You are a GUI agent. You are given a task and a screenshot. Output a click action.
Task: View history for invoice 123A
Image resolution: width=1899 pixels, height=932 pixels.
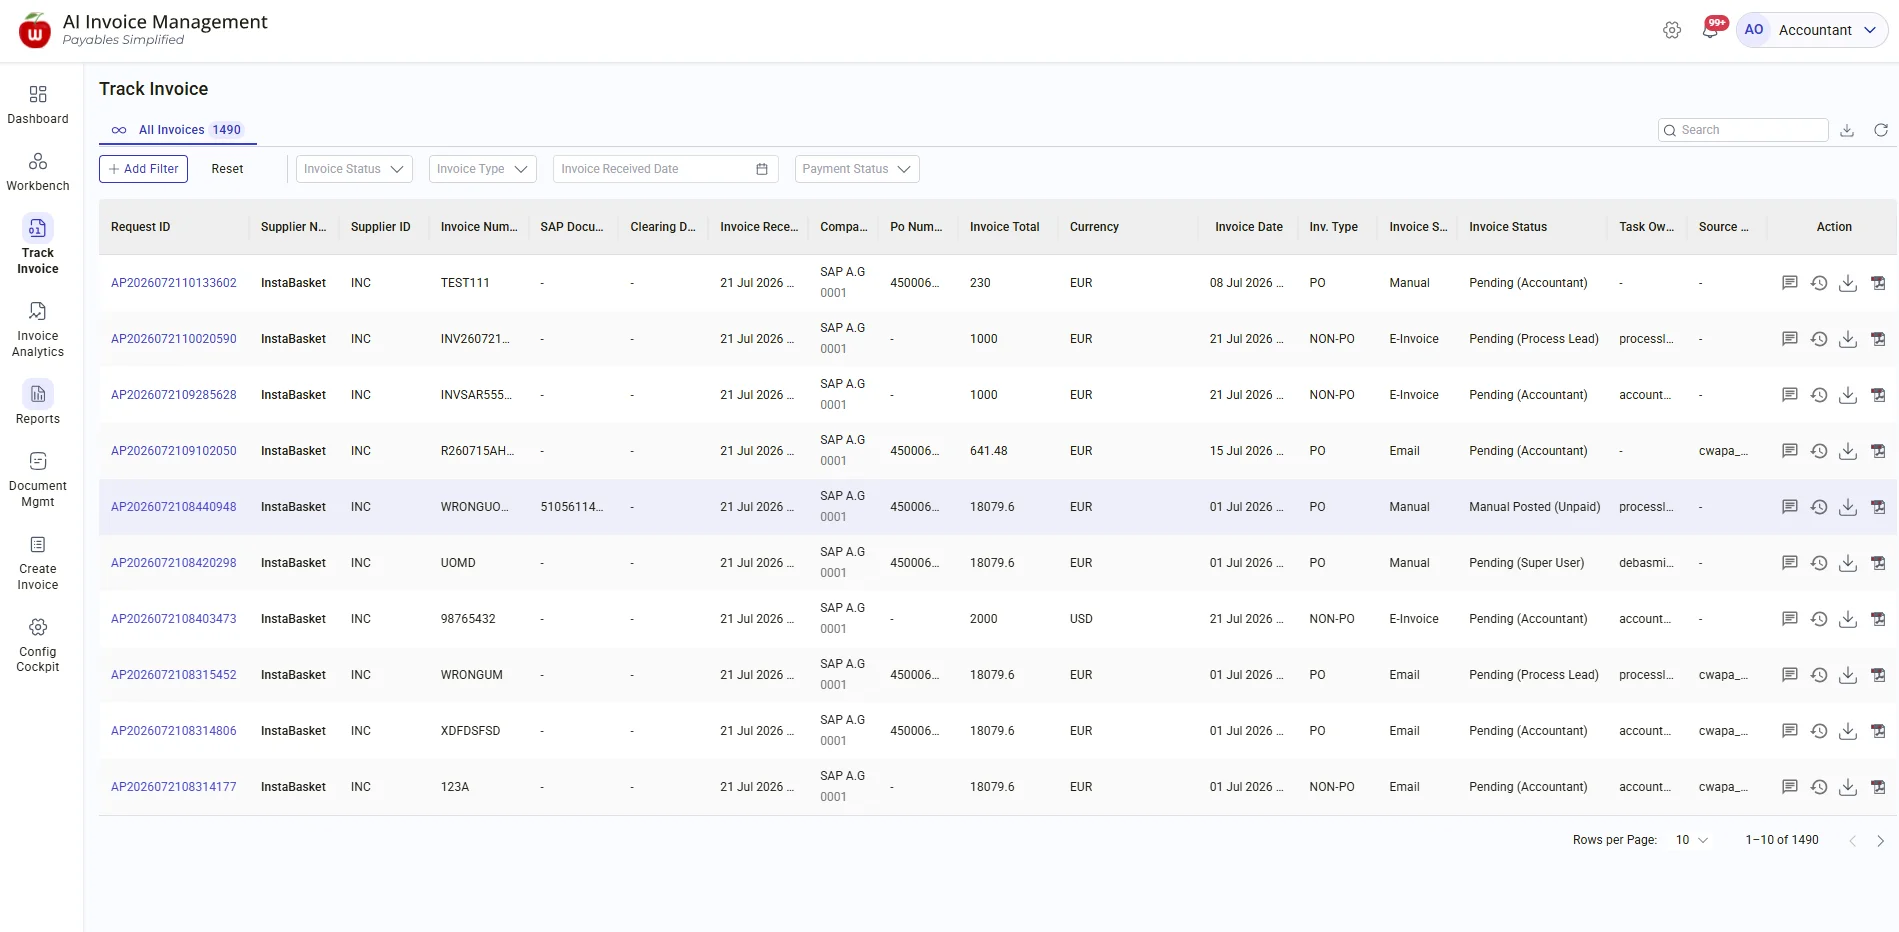pos(1819,787)
